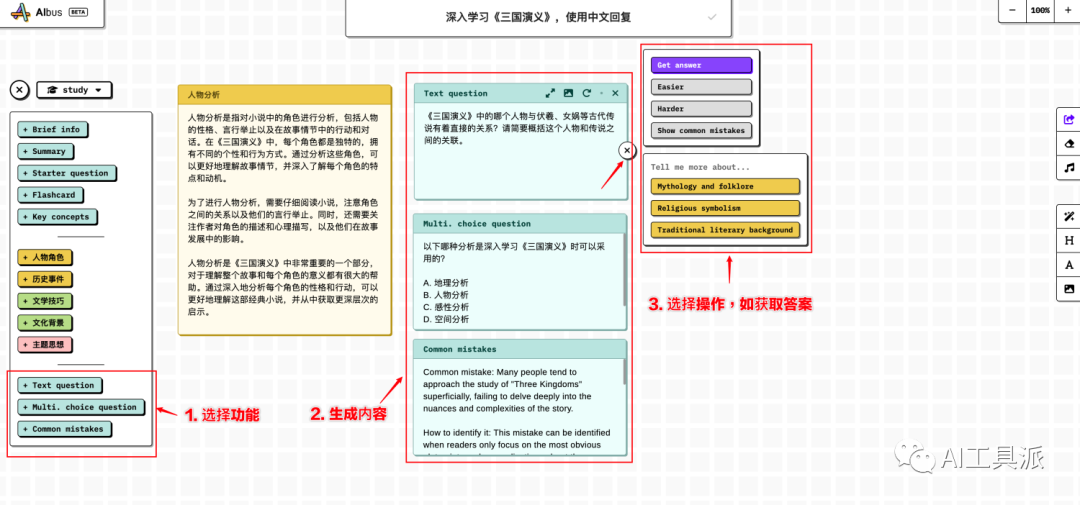Zoom in the canvas
1080x505 pixels.
[x=1068, y=10]
